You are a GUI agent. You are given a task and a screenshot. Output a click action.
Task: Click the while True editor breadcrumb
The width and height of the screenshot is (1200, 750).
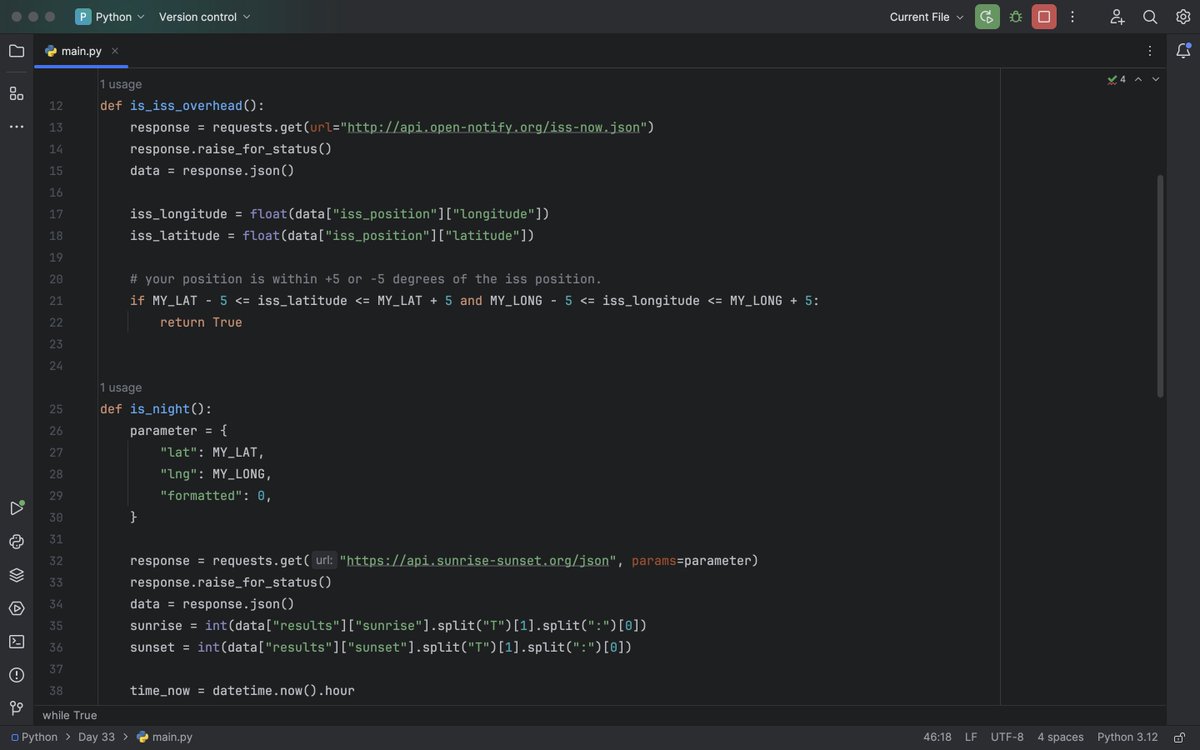click(x=70, y=715)
